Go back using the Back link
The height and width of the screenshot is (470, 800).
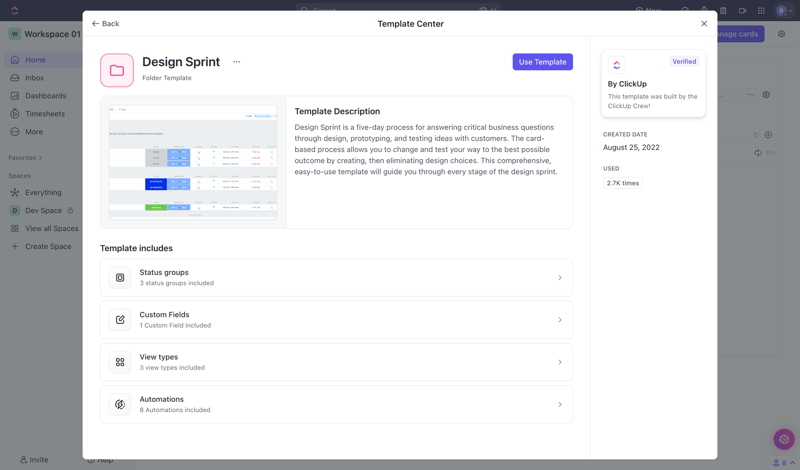pos(105,23)
